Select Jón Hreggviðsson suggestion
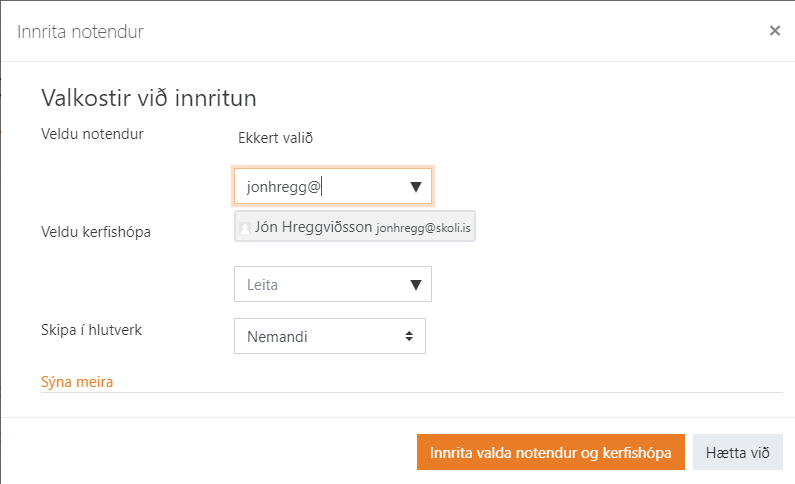Screen dimensions: 795x484 tap(354, 227)
